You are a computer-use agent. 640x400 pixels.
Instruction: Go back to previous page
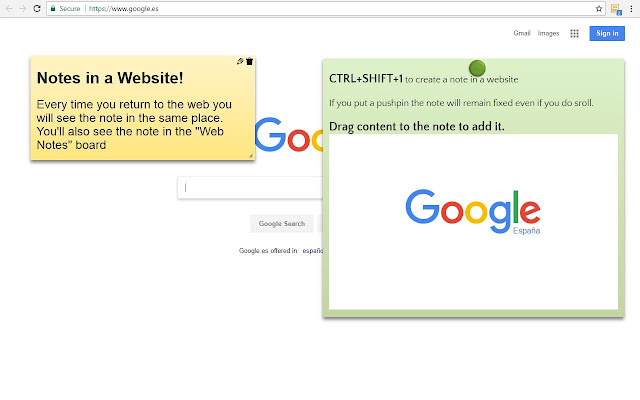click(9, 9)
